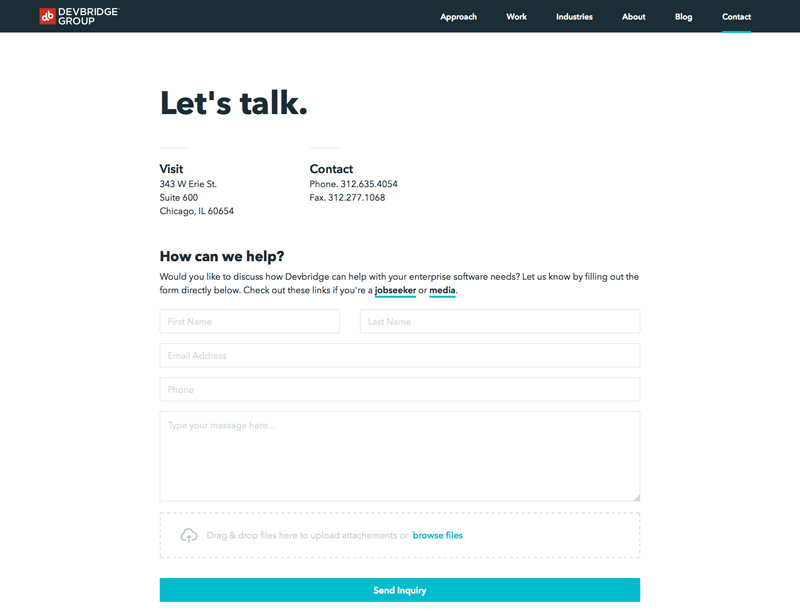Focus the Phone input field

coord(399,390)
